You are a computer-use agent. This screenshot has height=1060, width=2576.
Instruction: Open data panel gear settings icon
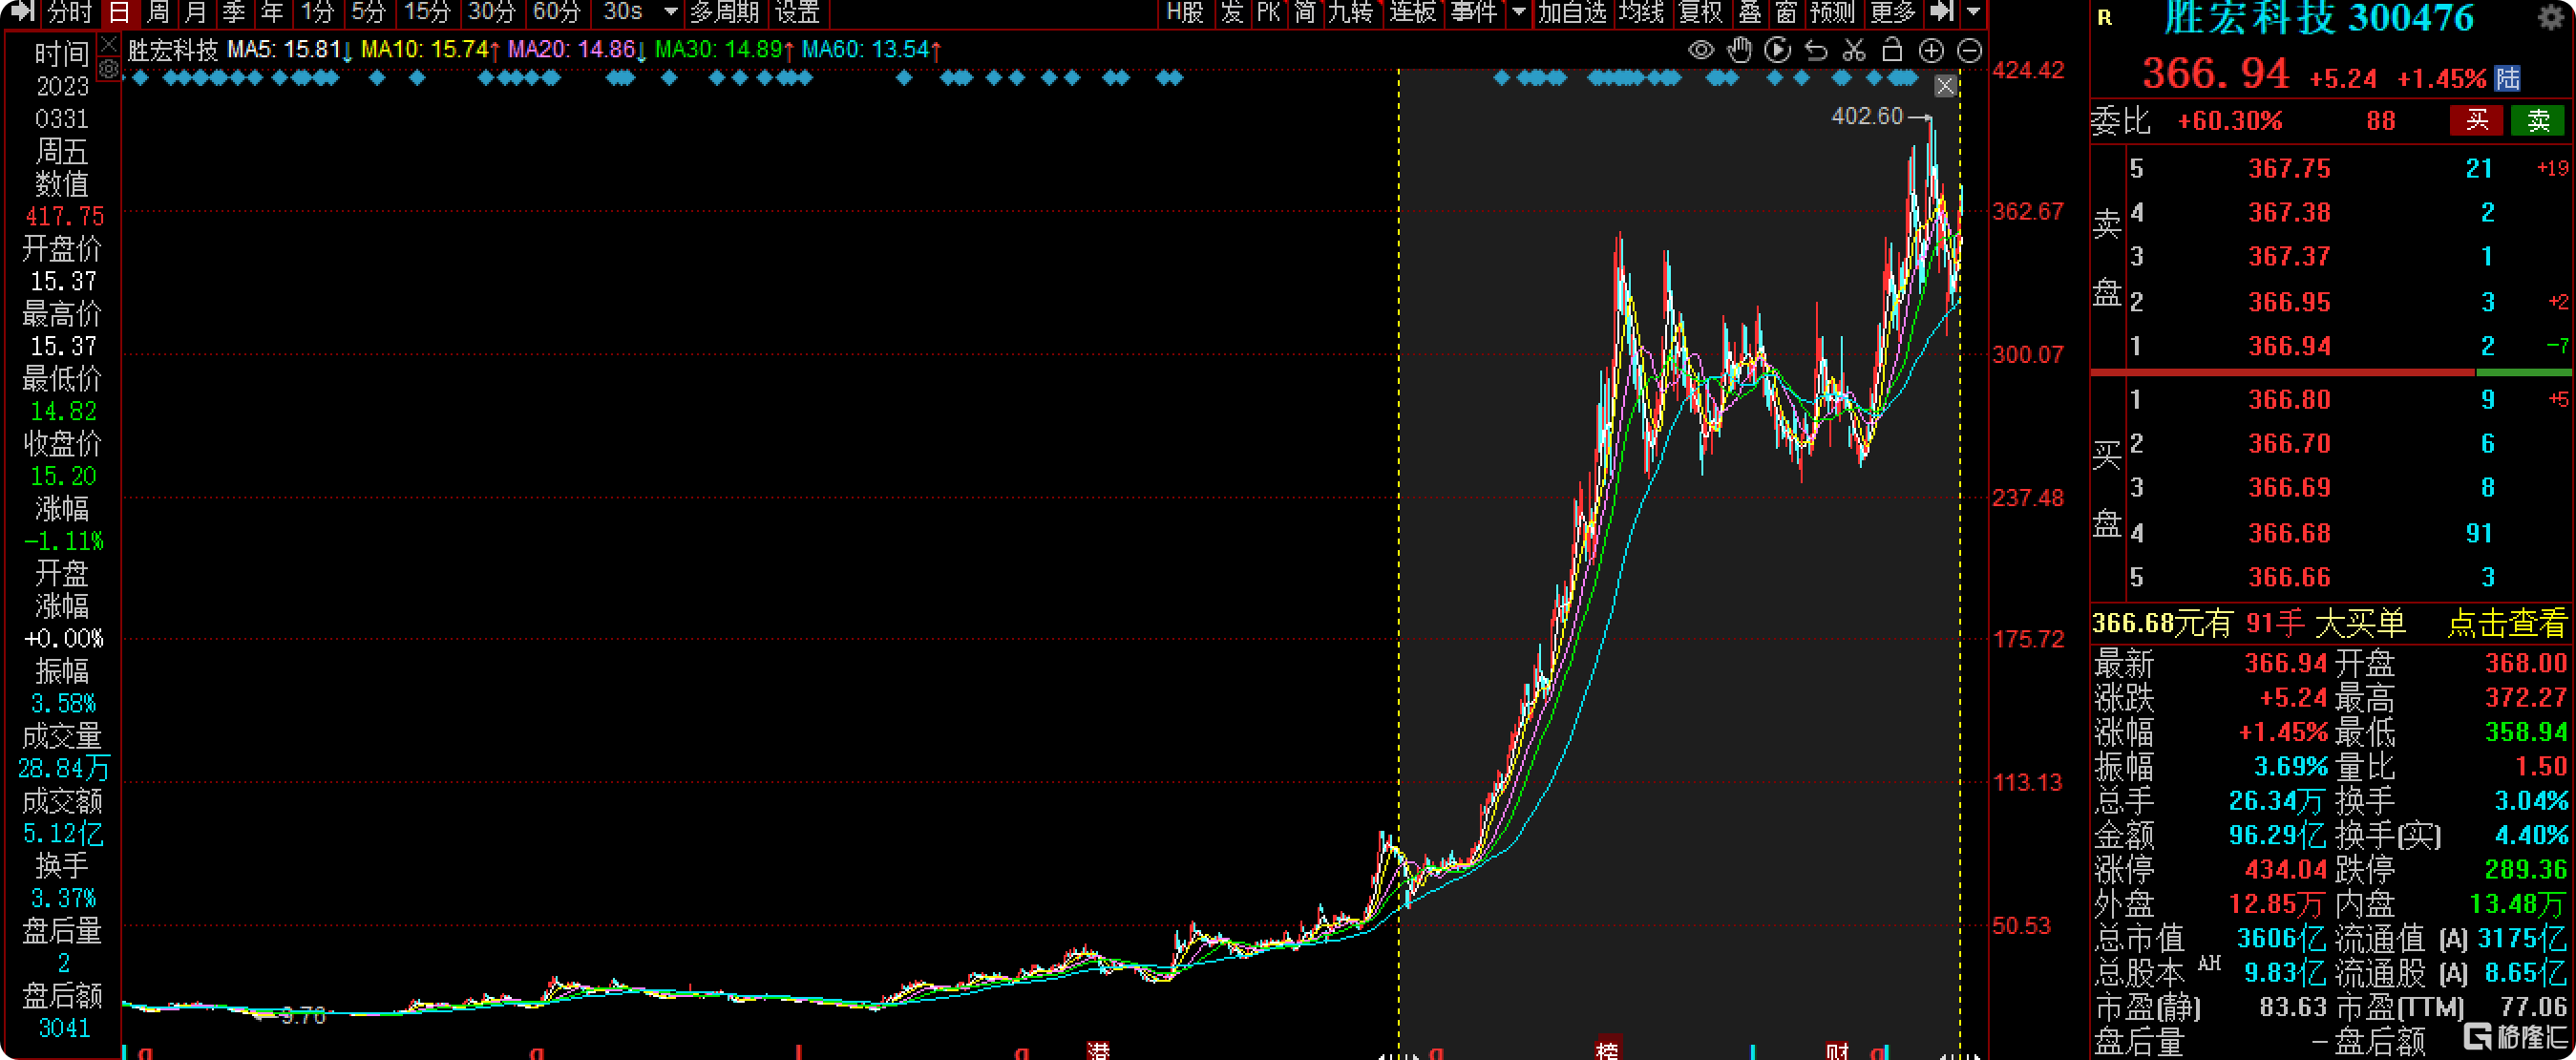[x=109, y=68]
